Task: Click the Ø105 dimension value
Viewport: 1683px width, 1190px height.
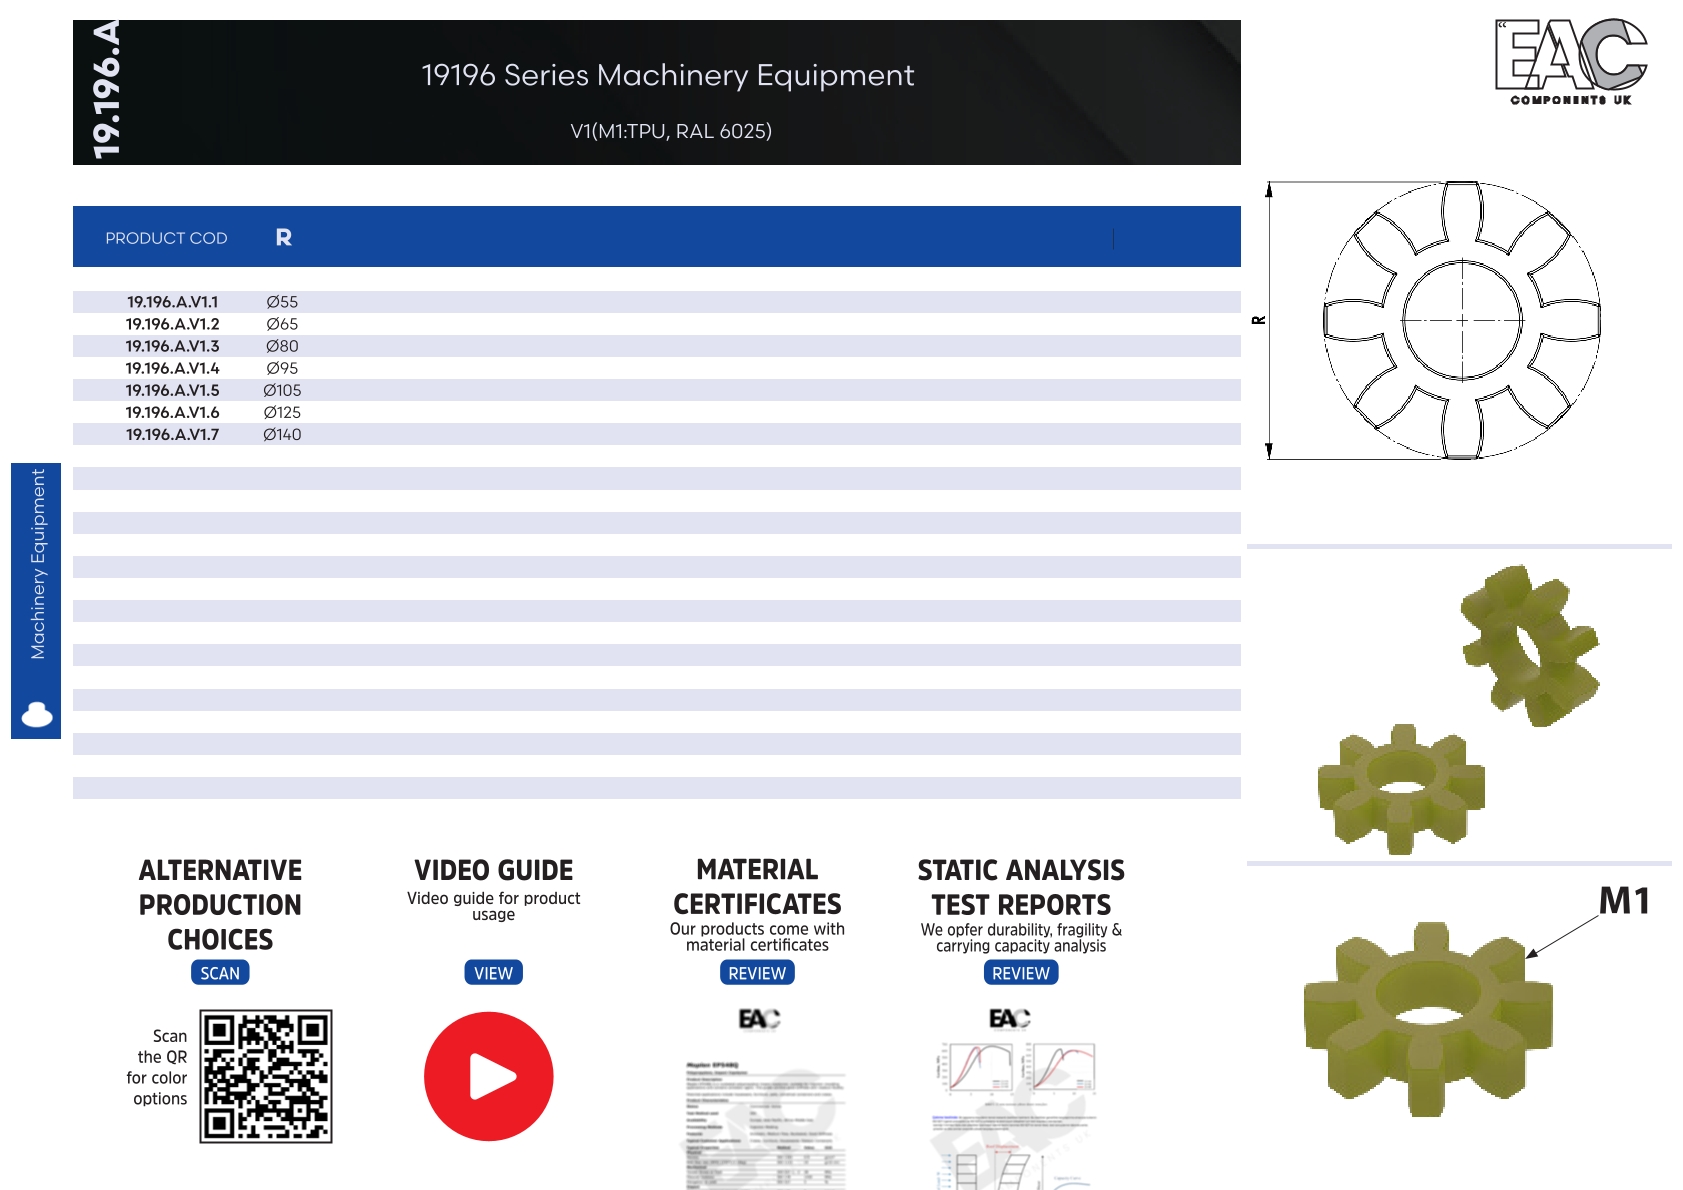Action: 282,390
